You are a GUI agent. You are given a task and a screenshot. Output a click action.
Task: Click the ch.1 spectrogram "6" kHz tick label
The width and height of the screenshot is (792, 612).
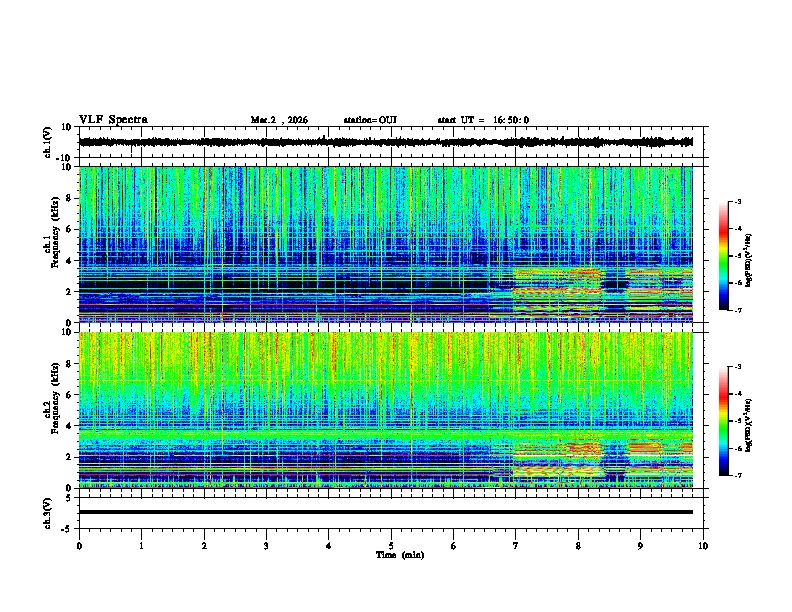point(69,229)
